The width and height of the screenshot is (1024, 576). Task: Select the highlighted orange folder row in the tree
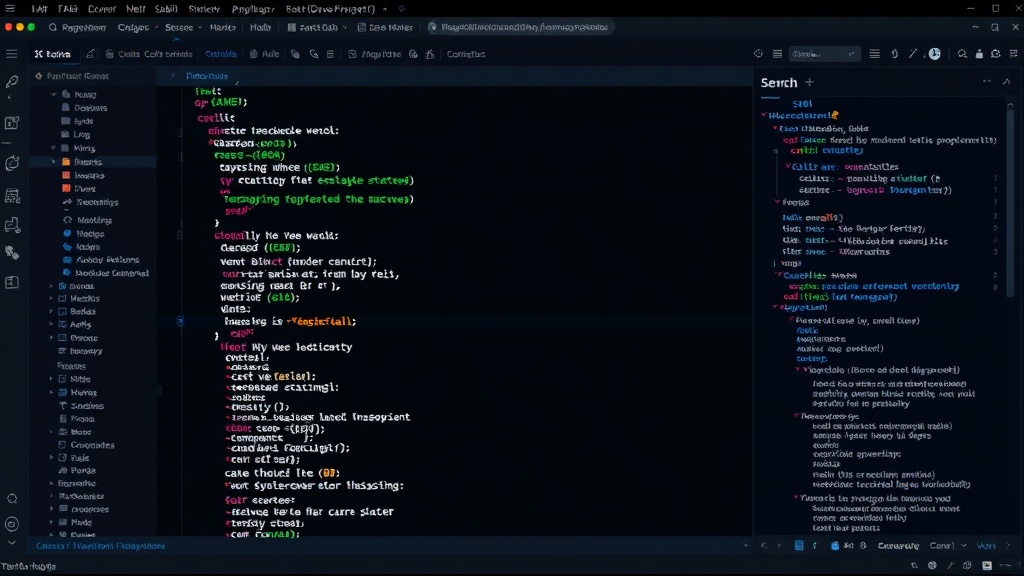(92, 162)
